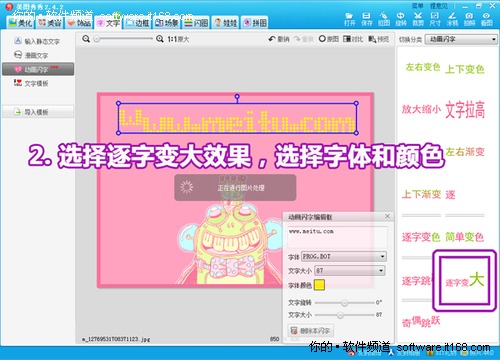Switch to the 拼图 tab
Viewport: 500px width, 360px height.
255,23
